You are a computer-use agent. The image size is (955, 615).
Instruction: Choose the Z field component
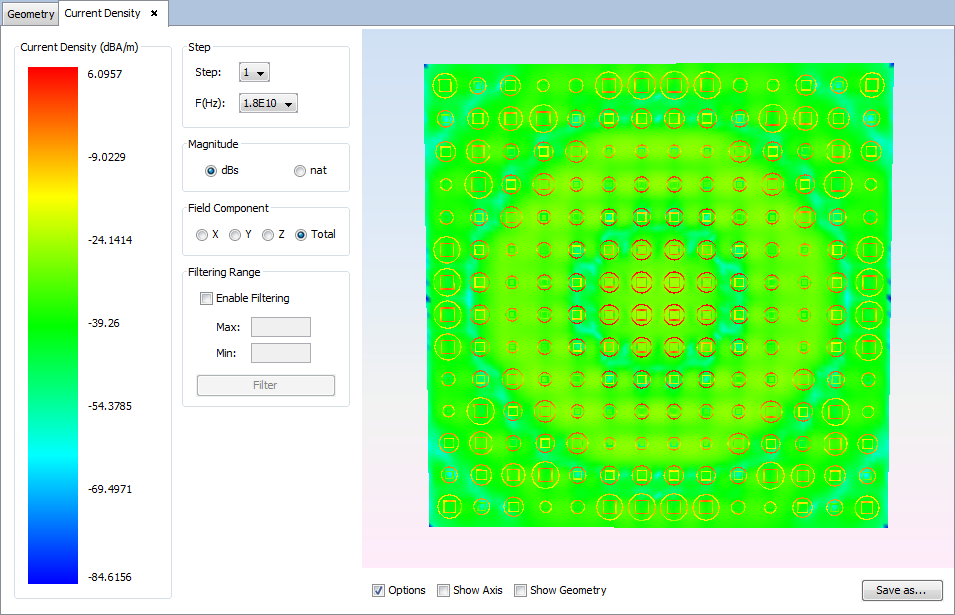click(268, 235)
